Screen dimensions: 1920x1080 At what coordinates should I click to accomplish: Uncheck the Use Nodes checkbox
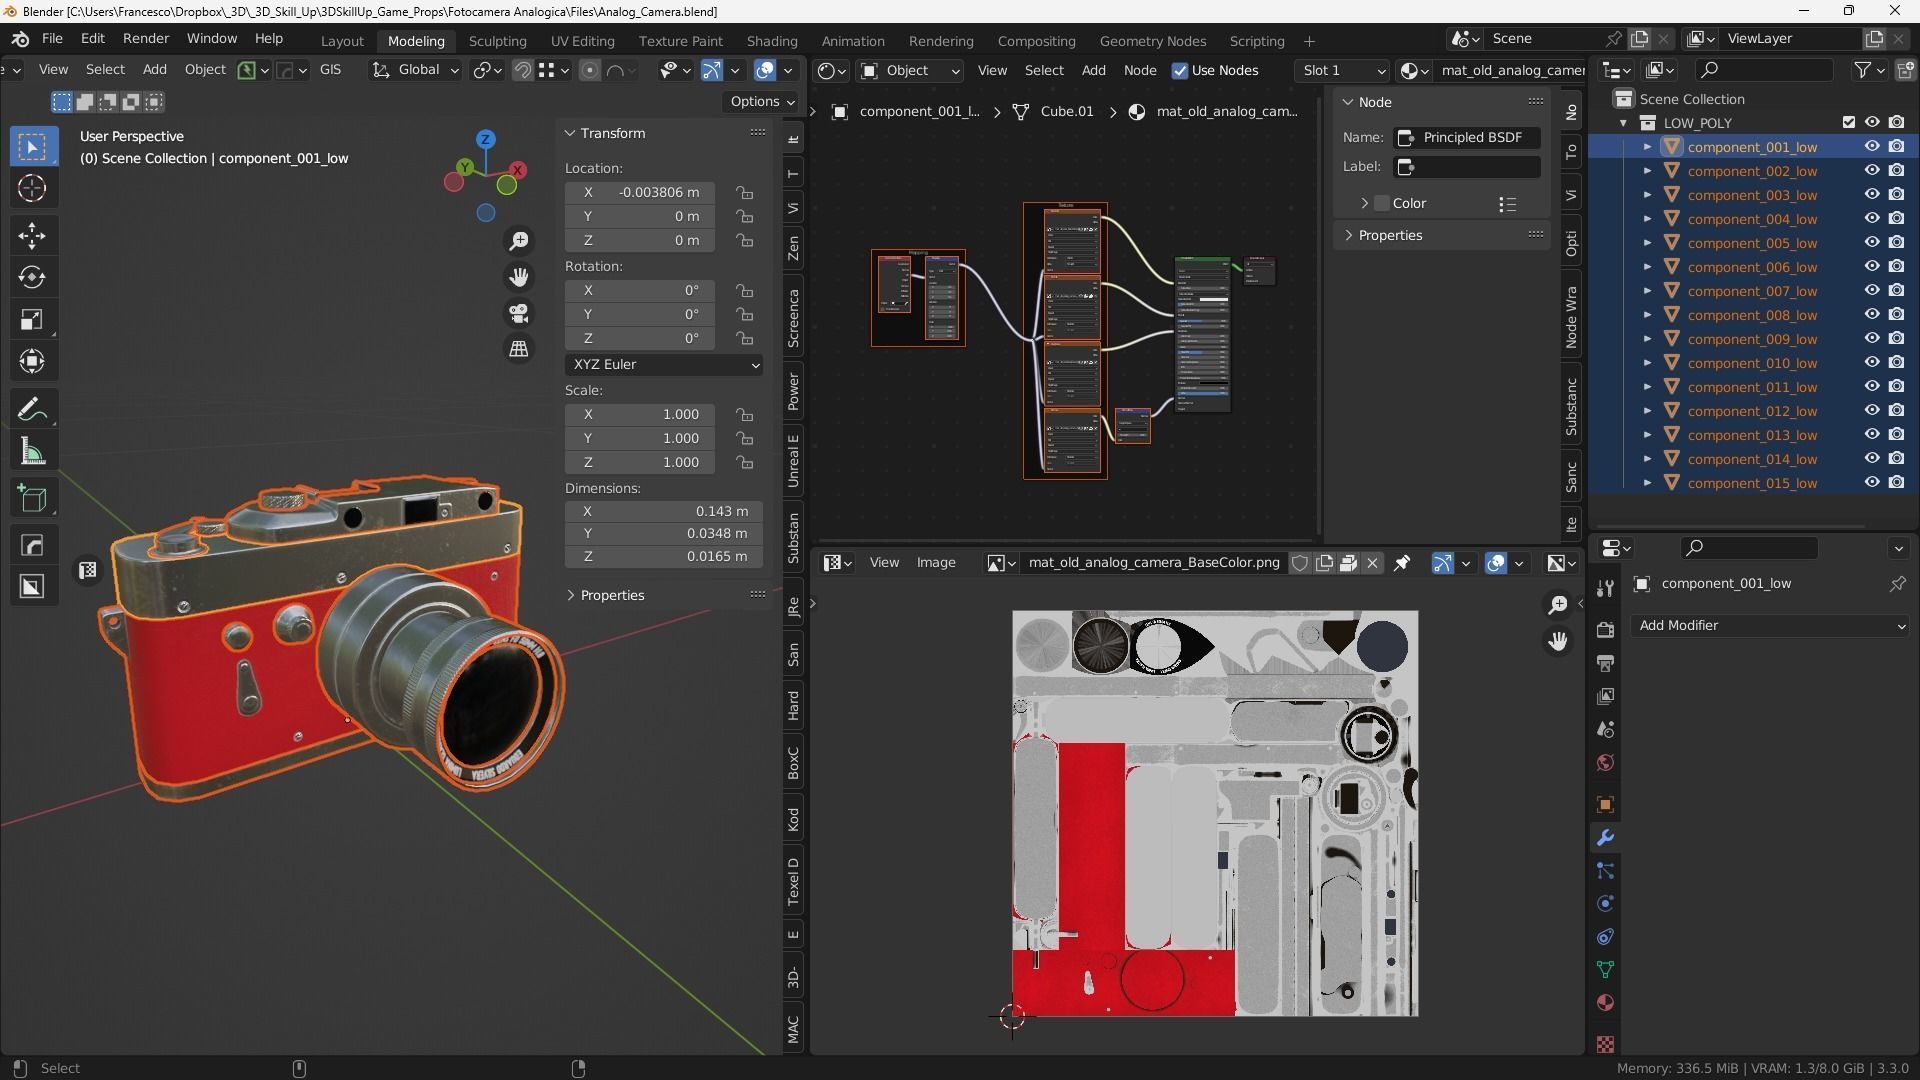pyautogui.click(x=1180, y=70)
